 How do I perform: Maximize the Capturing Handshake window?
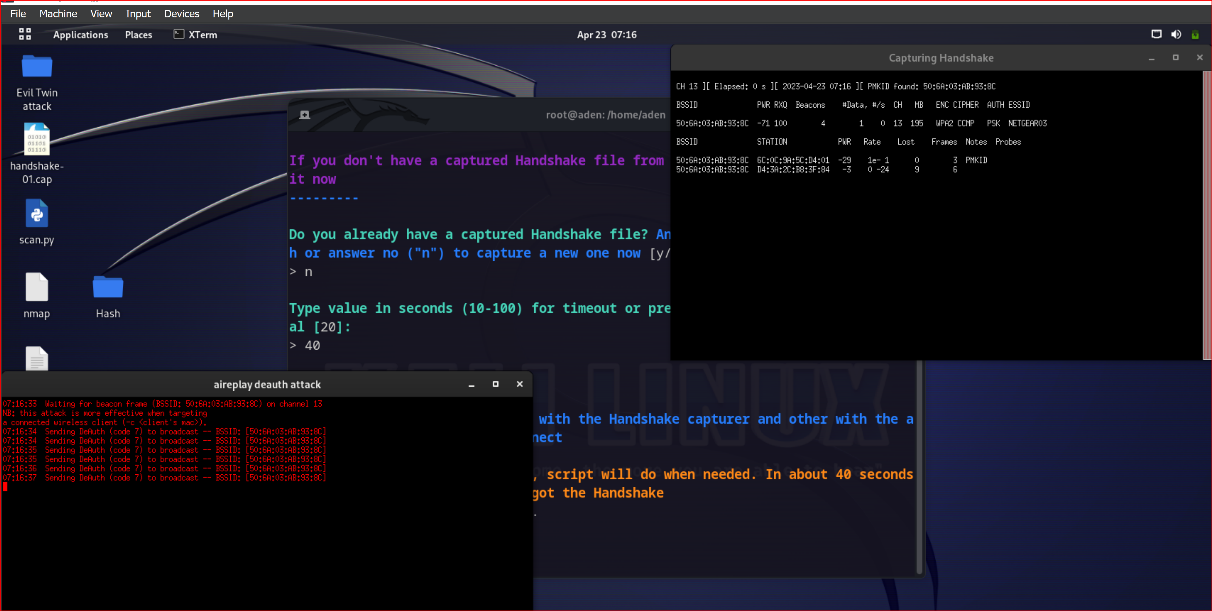(x=1175, y=58)
